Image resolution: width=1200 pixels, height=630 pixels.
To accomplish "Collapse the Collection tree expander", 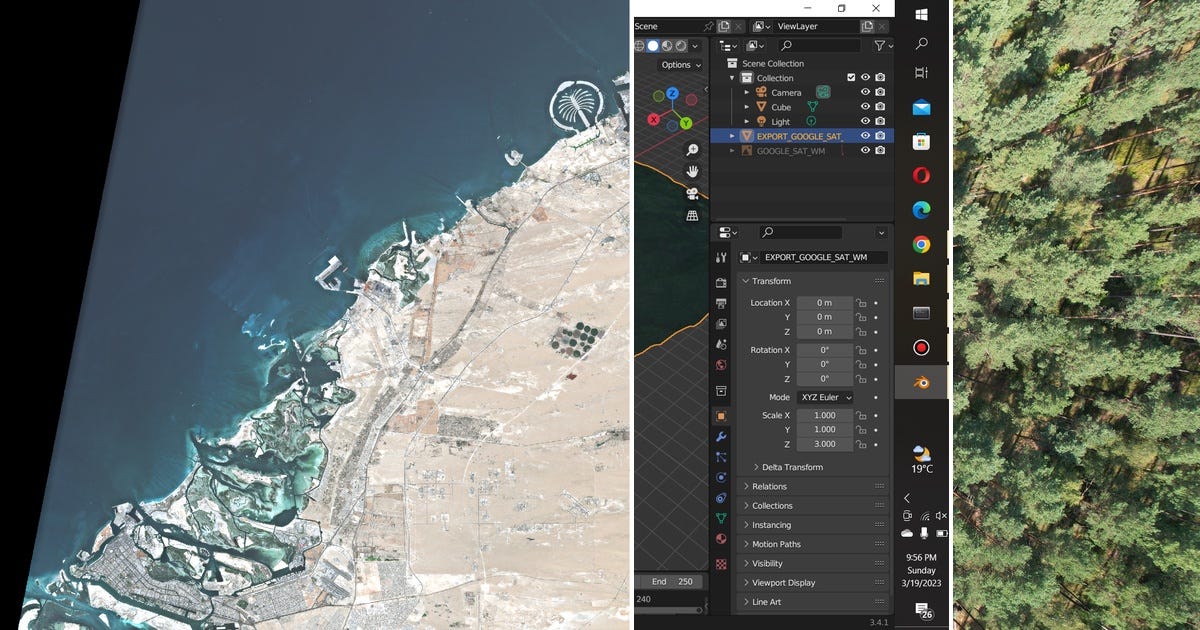I will tap(732, 78).
